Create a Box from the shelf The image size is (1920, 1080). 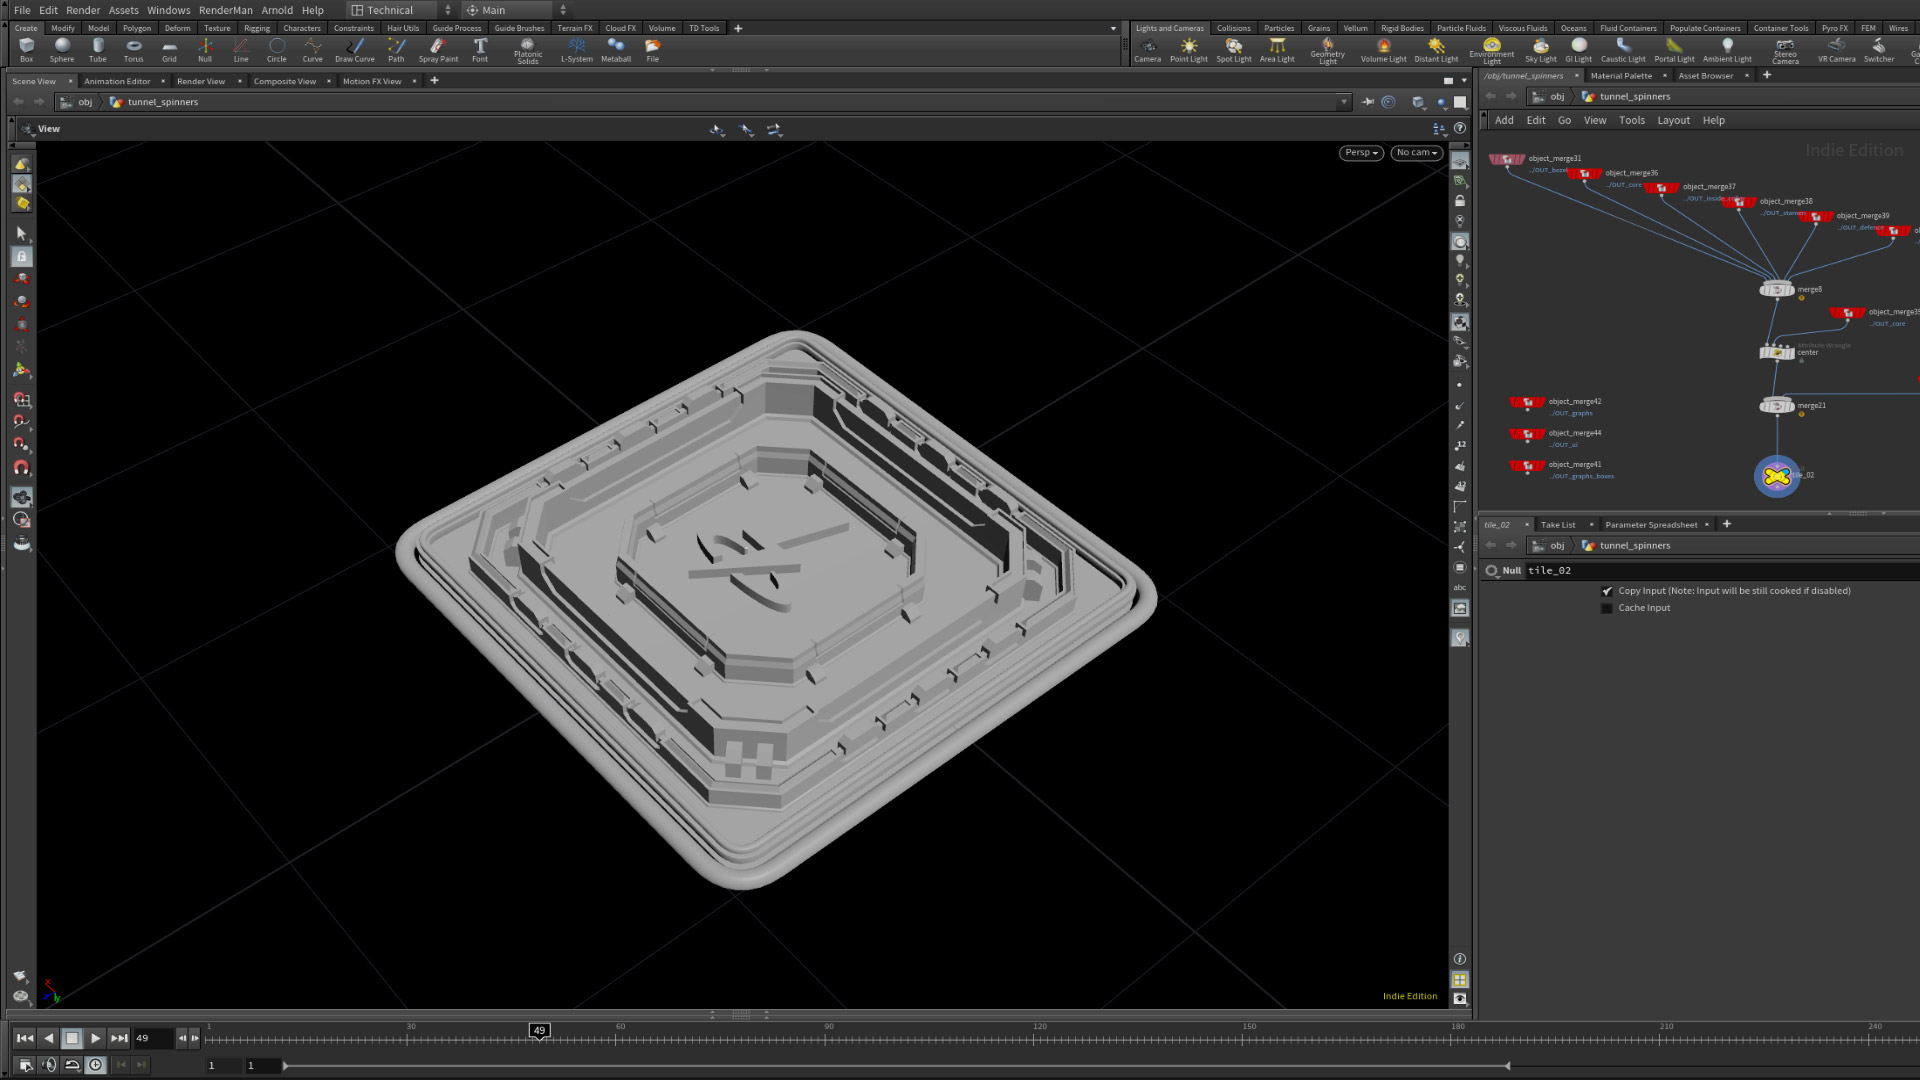coord(27,51)
